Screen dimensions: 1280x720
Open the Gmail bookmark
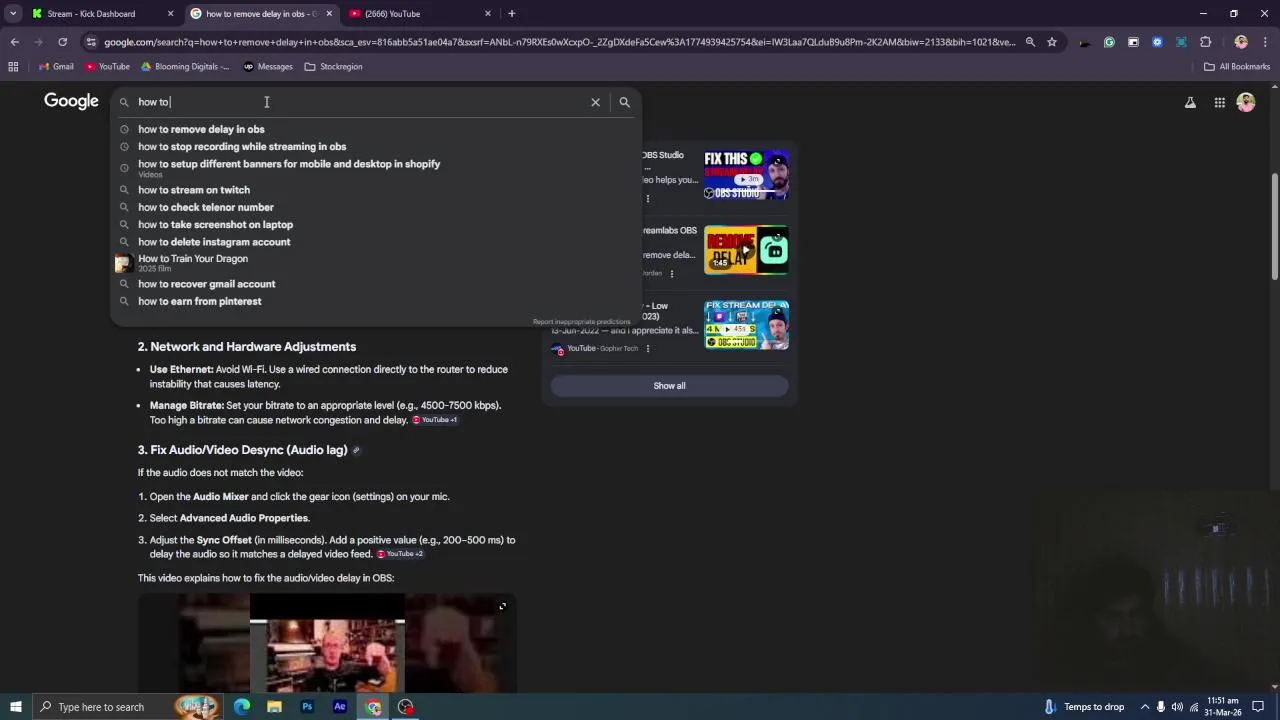[56, 67]
